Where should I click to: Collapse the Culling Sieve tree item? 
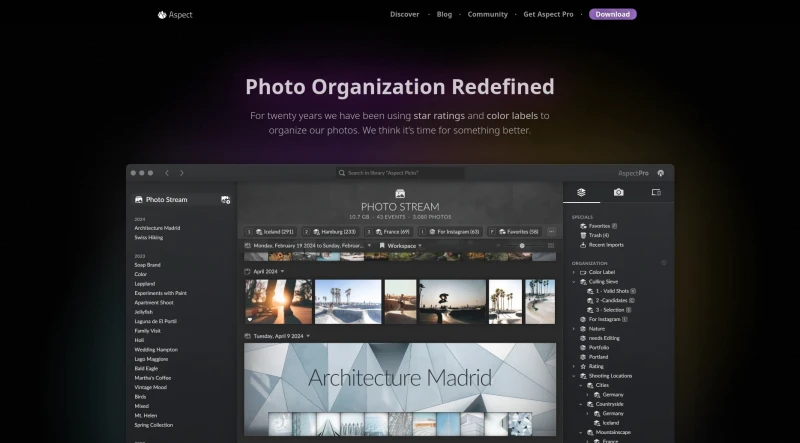coord(573,282)
